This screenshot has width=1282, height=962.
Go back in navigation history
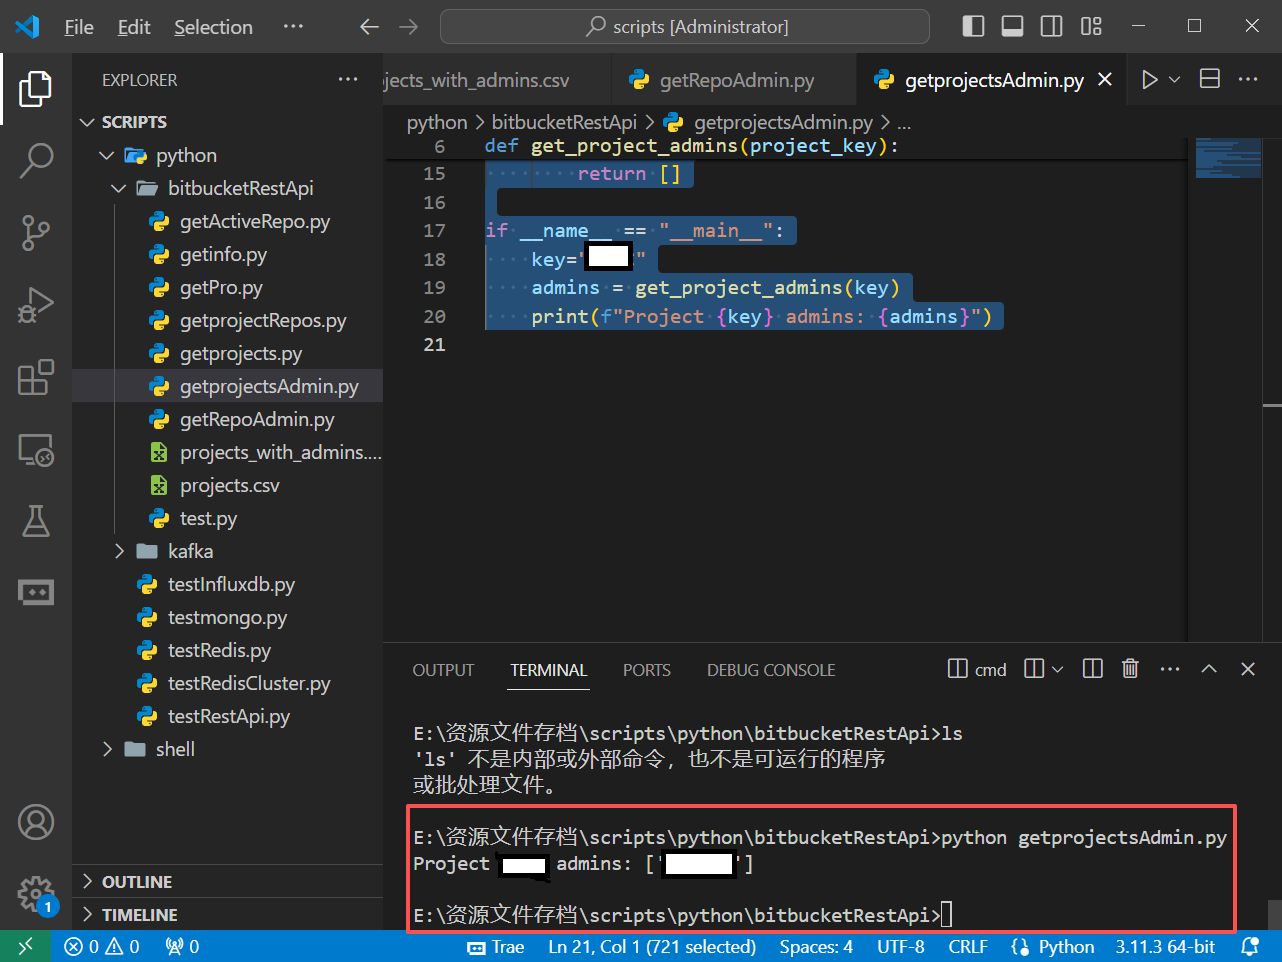tap(369, 27)
